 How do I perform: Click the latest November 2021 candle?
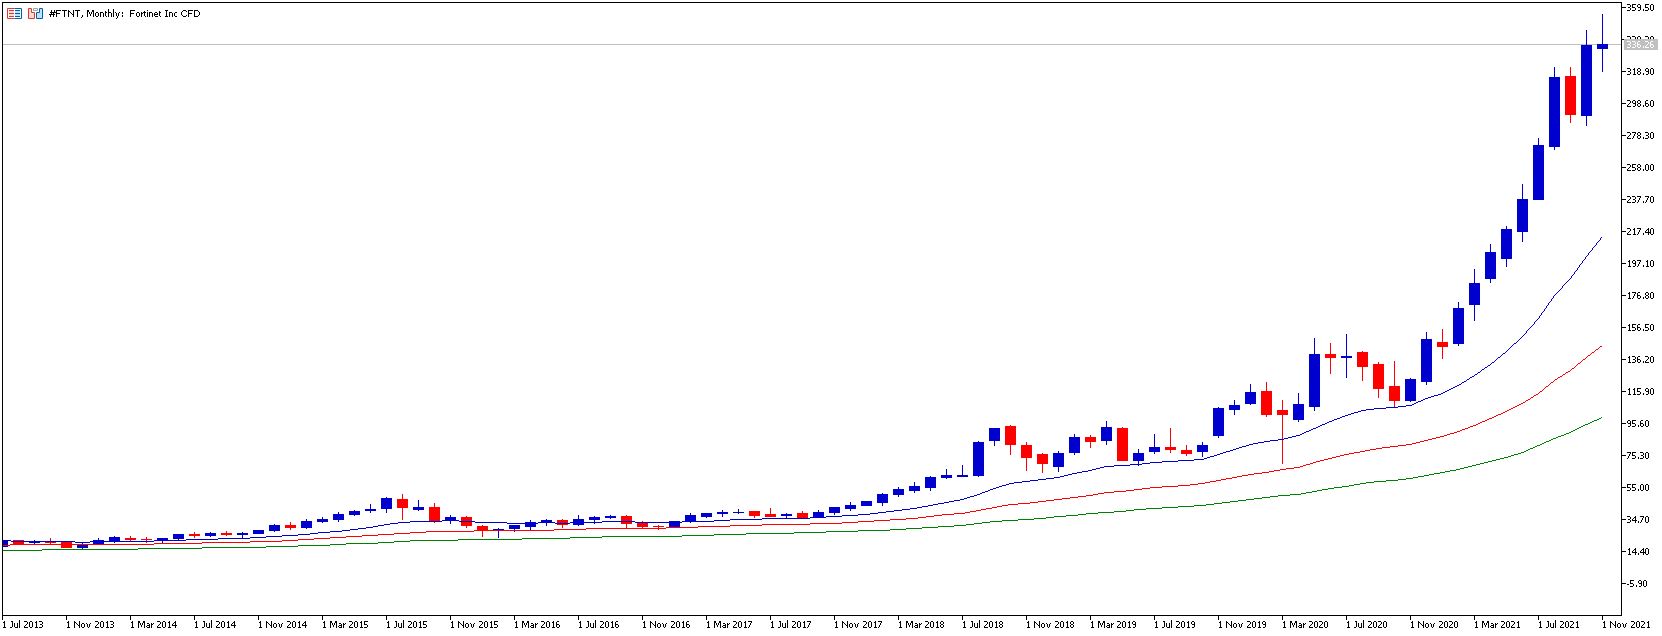pos(1603,46)
